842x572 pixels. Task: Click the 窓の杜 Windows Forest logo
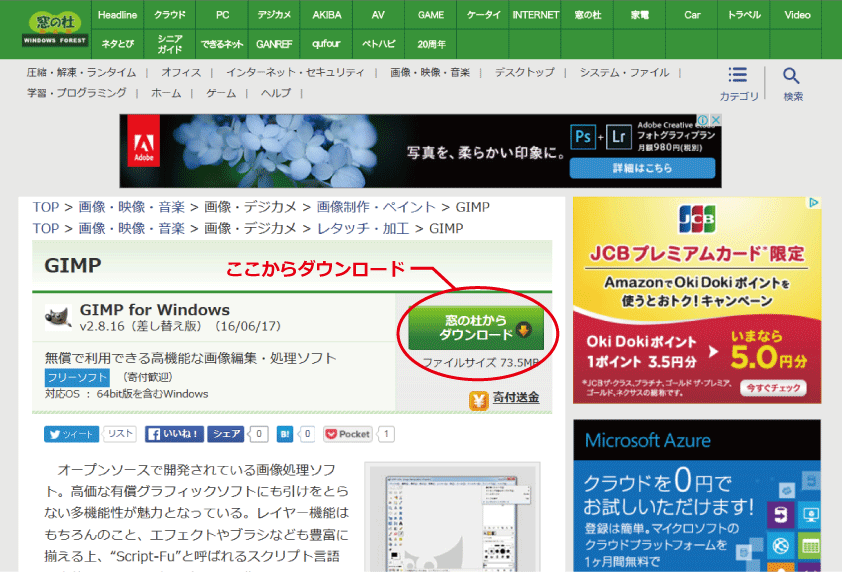click(55, 30)
